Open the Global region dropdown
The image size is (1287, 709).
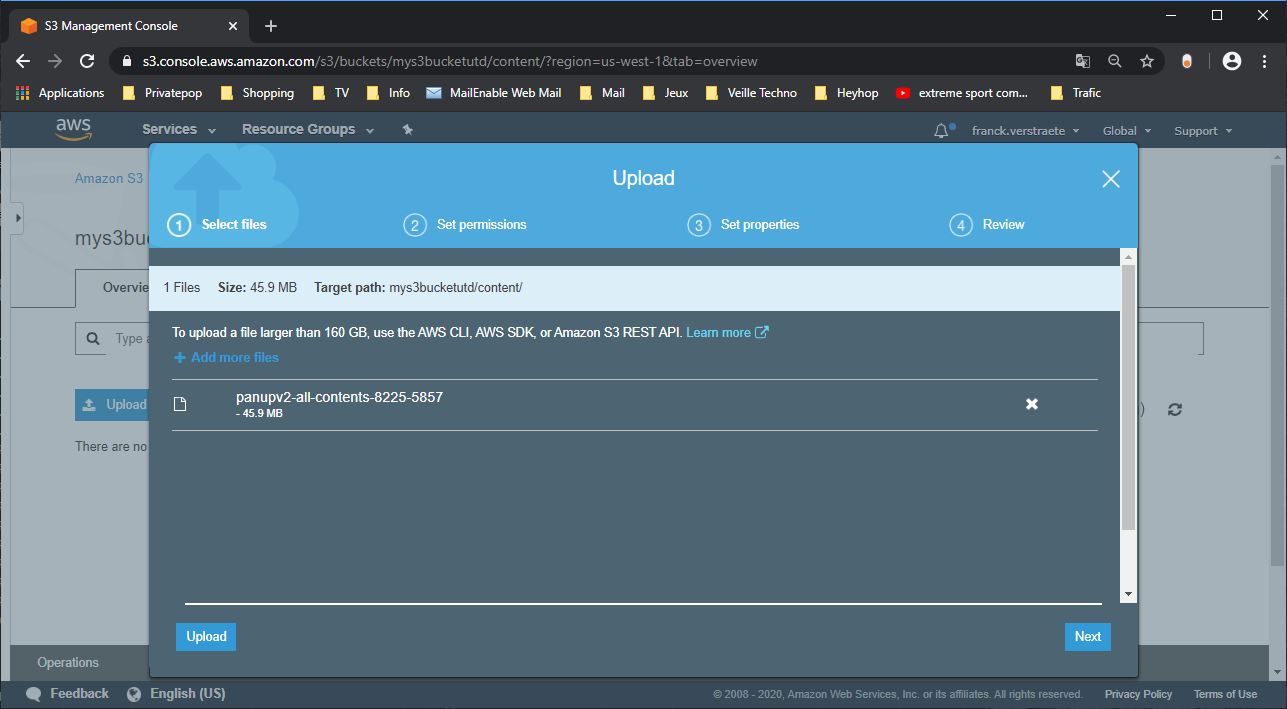click(1127, 131)
